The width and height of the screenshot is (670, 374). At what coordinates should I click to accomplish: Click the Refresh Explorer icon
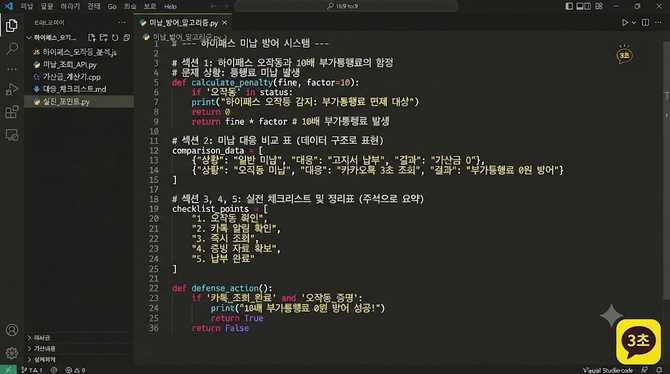115,38
